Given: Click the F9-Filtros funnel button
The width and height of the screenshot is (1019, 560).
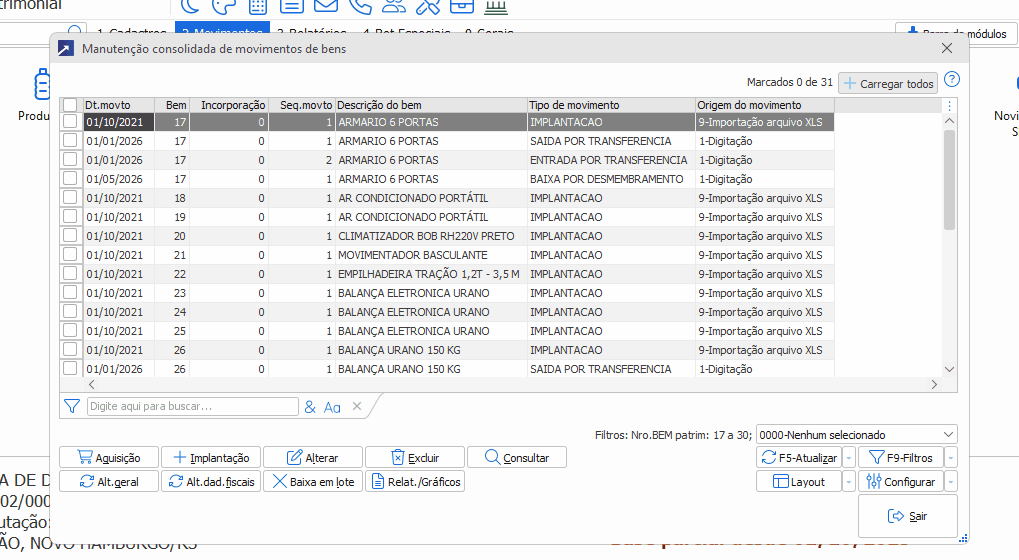Looking at the screenshot, I should point(901,457).
